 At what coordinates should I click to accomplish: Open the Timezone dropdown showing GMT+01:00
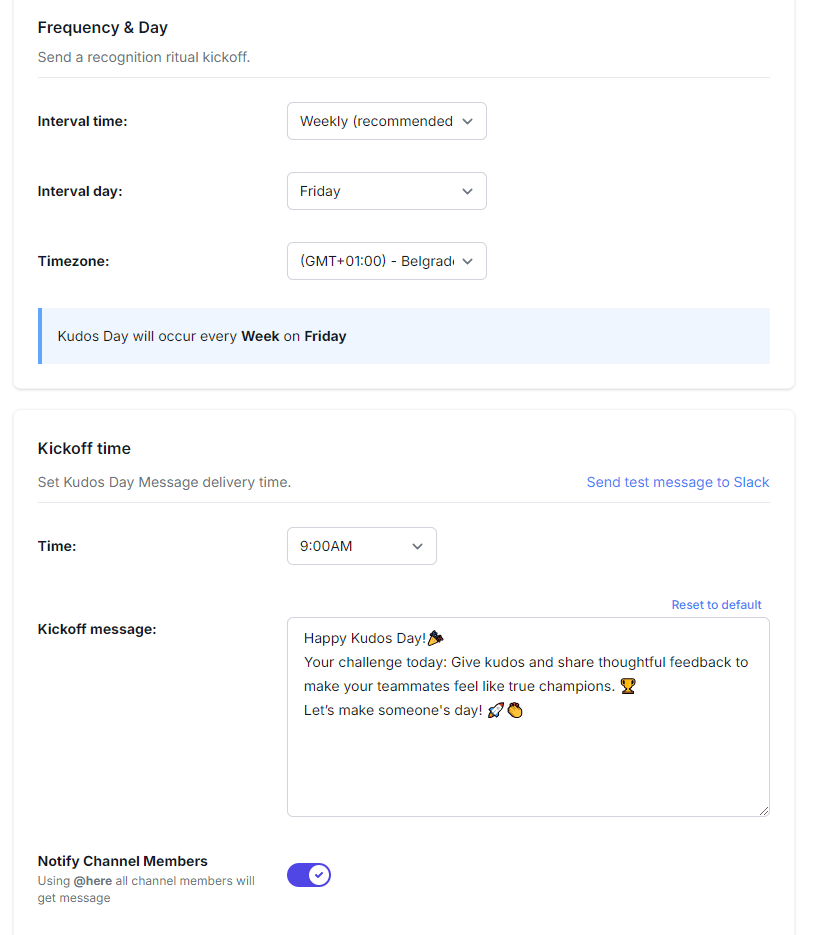click(386, 261)
